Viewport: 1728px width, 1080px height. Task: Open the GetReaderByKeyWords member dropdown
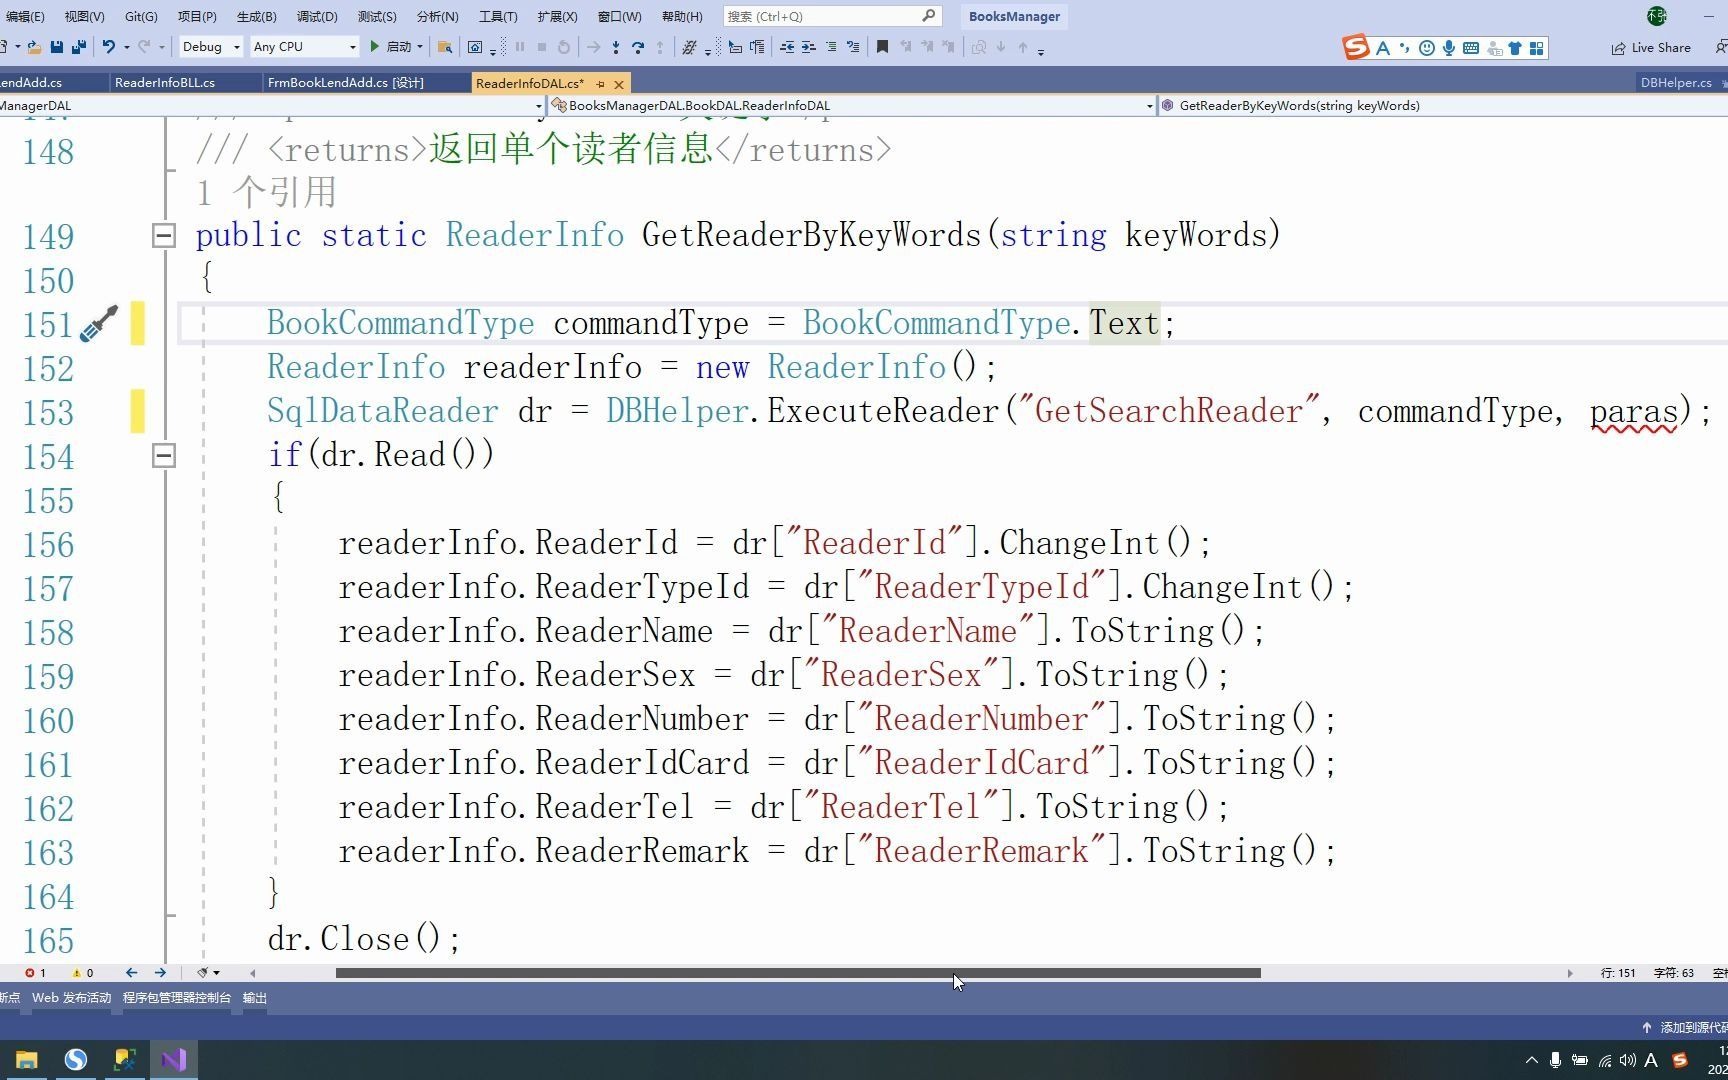click(1442, 105)
